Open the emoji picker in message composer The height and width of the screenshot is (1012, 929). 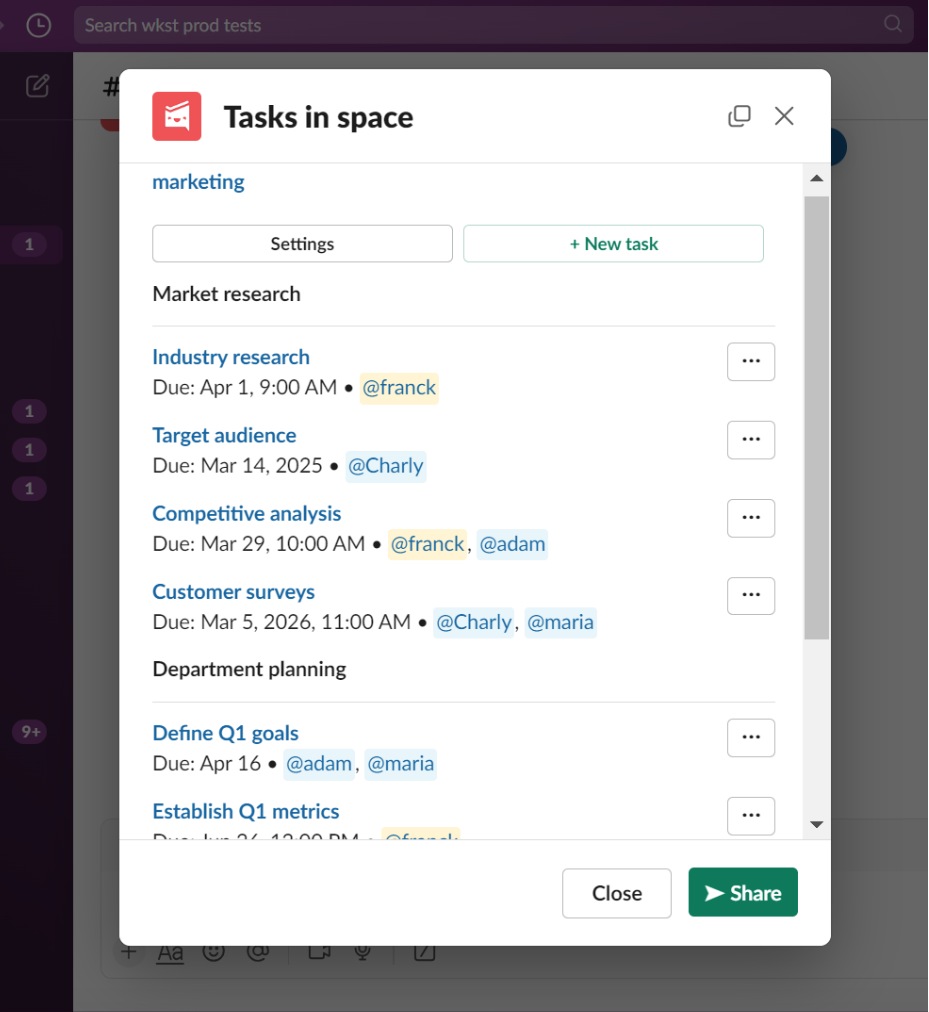click(214, 951)
